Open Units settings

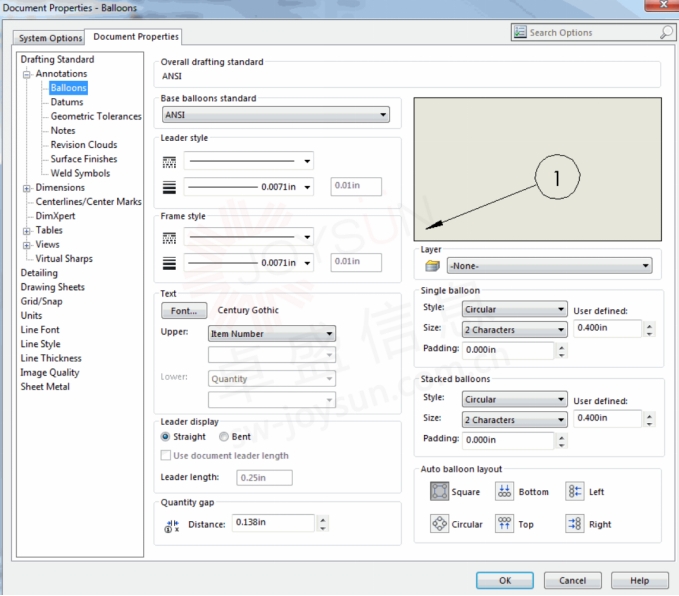[x=31, y=316]
